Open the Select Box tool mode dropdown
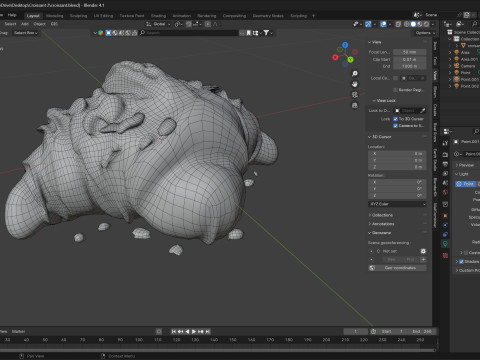 pyautogui.click(x=25, y=33)
